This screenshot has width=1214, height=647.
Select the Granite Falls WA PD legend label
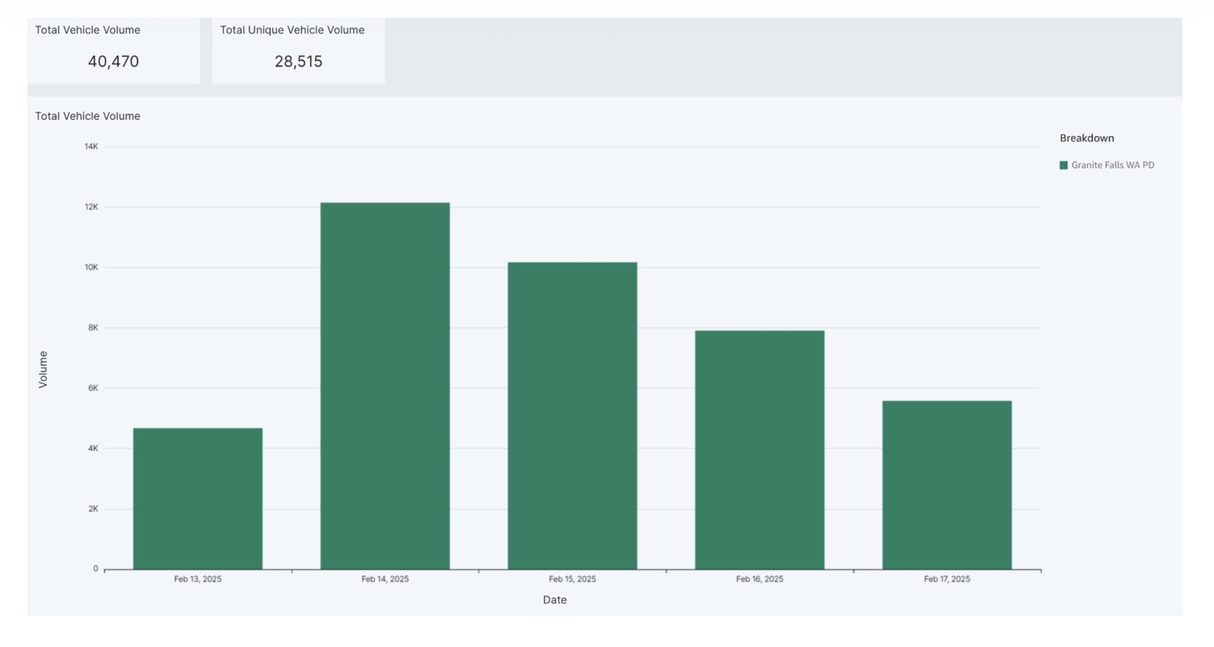(1112, 165)
